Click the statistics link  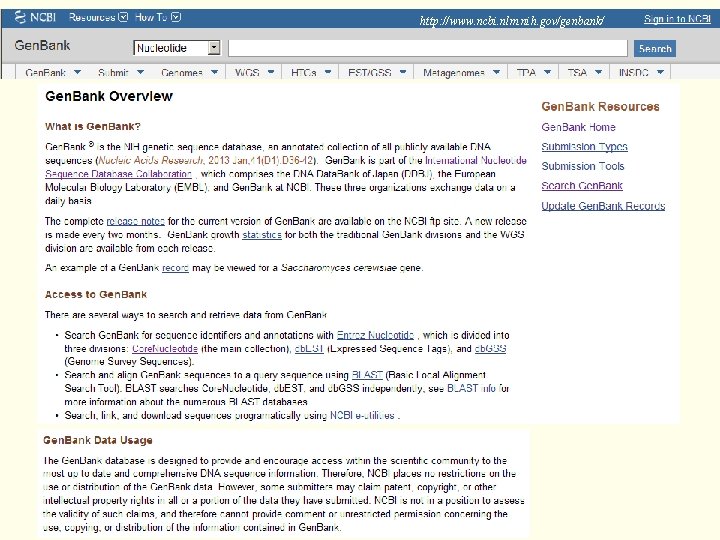pos(262,235)
